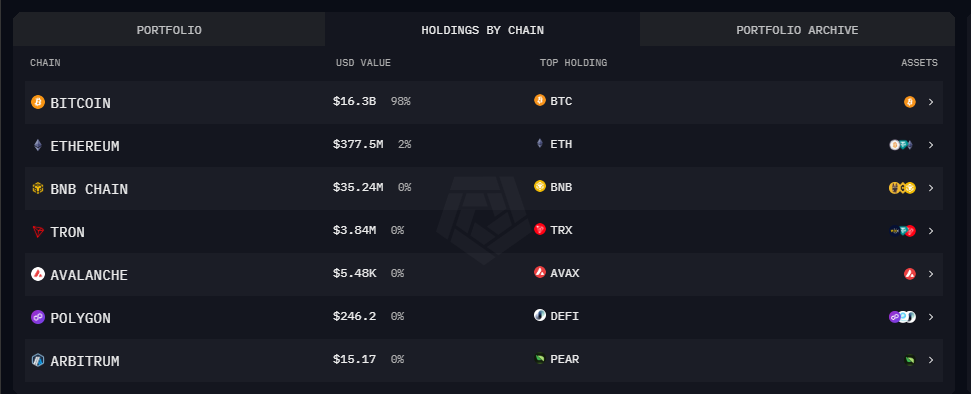Screen dimensions: 971x394
Task: Click the Ethereum chain diamond icon
Action: (x=38, y=146)
